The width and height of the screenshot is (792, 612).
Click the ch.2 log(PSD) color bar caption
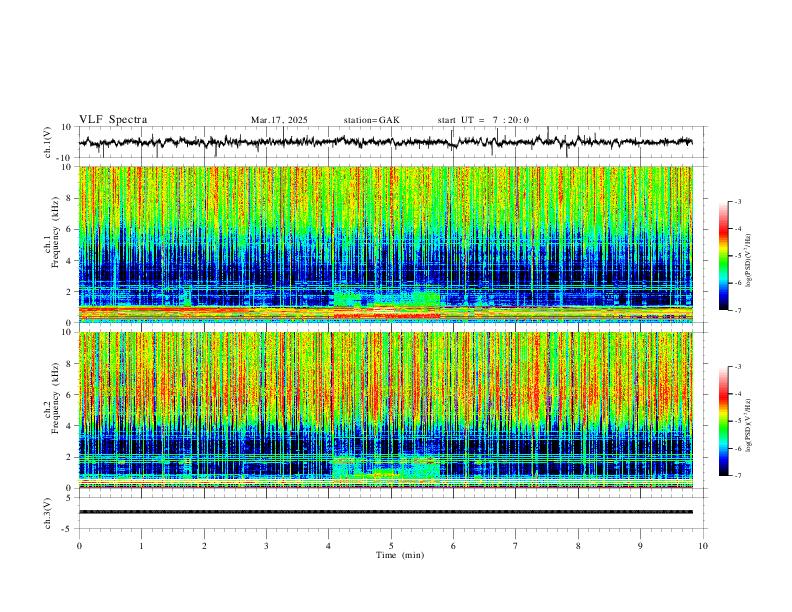coord(749,425)
